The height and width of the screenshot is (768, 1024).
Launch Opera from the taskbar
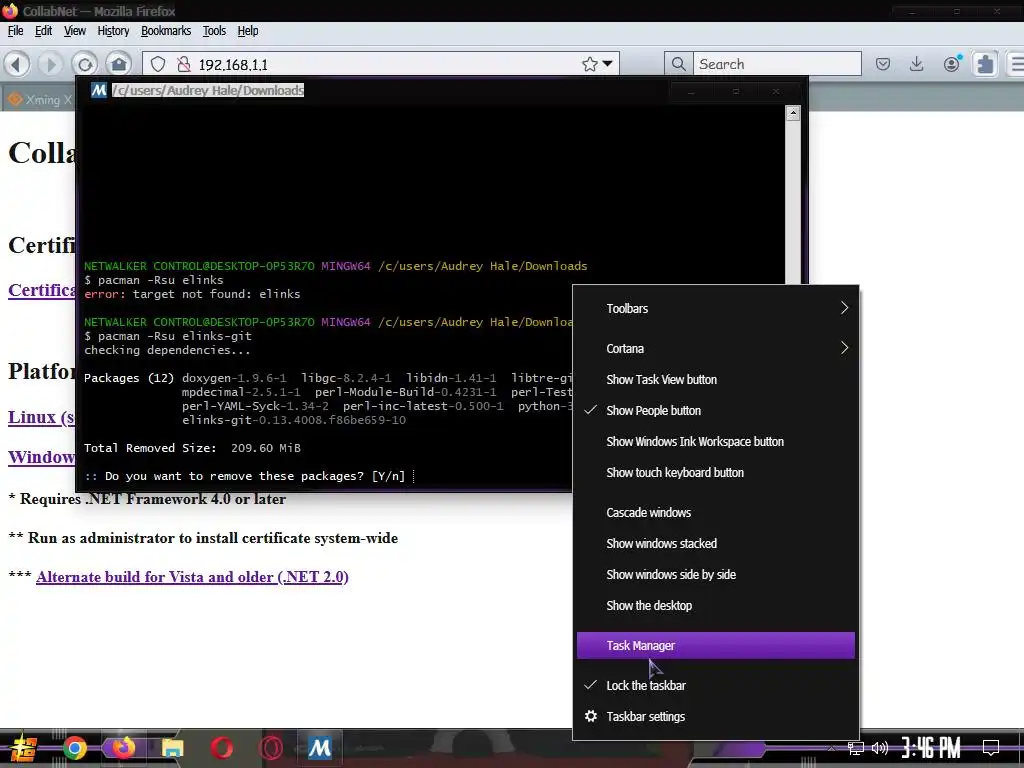[221, 748]
